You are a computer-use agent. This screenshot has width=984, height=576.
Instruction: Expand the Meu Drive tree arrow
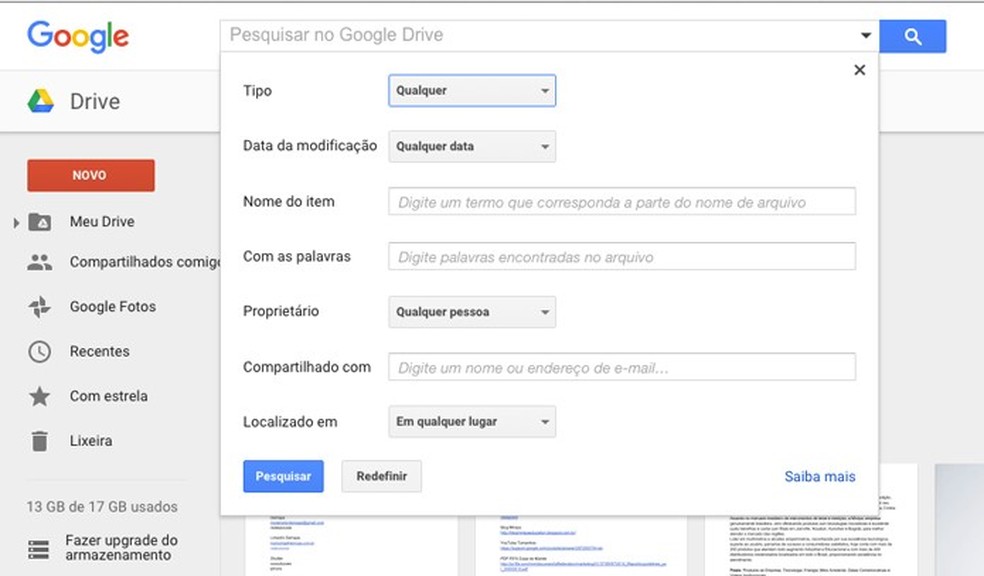click(x=16, y=222)
